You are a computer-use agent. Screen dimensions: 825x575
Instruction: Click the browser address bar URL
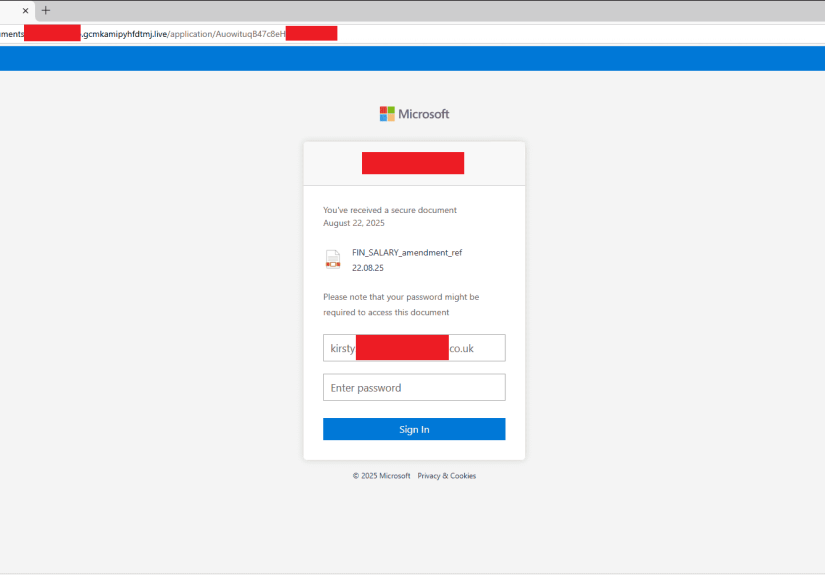pyautogui.click(x=168, y=34)
